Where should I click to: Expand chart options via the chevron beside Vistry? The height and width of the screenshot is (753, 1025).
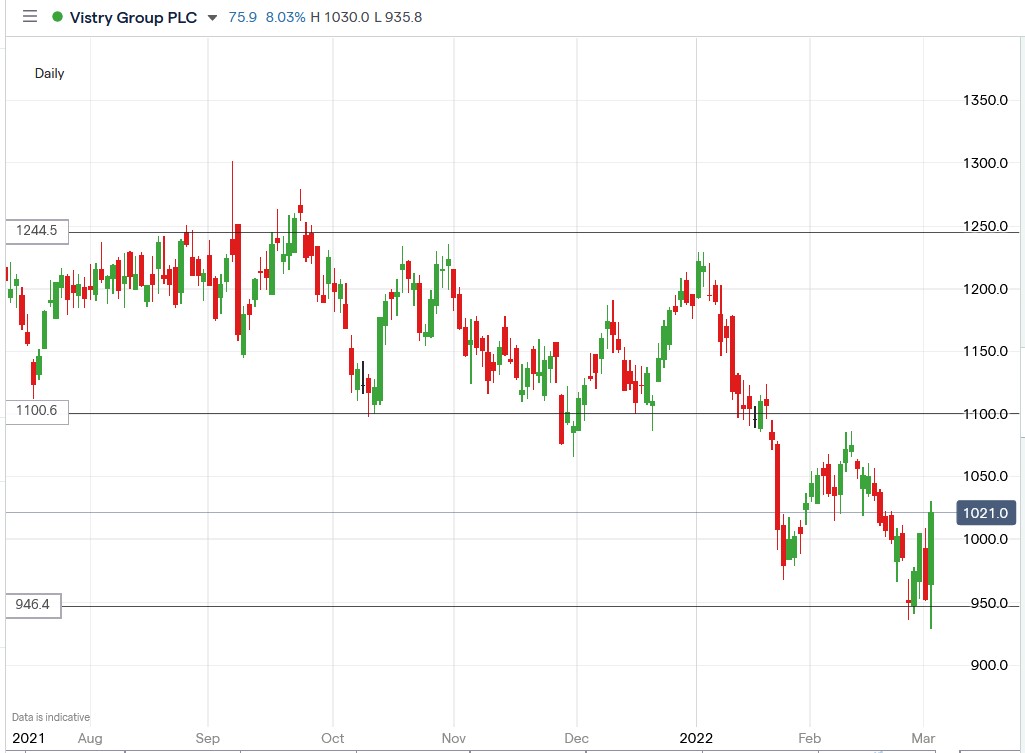pos(211,17)
